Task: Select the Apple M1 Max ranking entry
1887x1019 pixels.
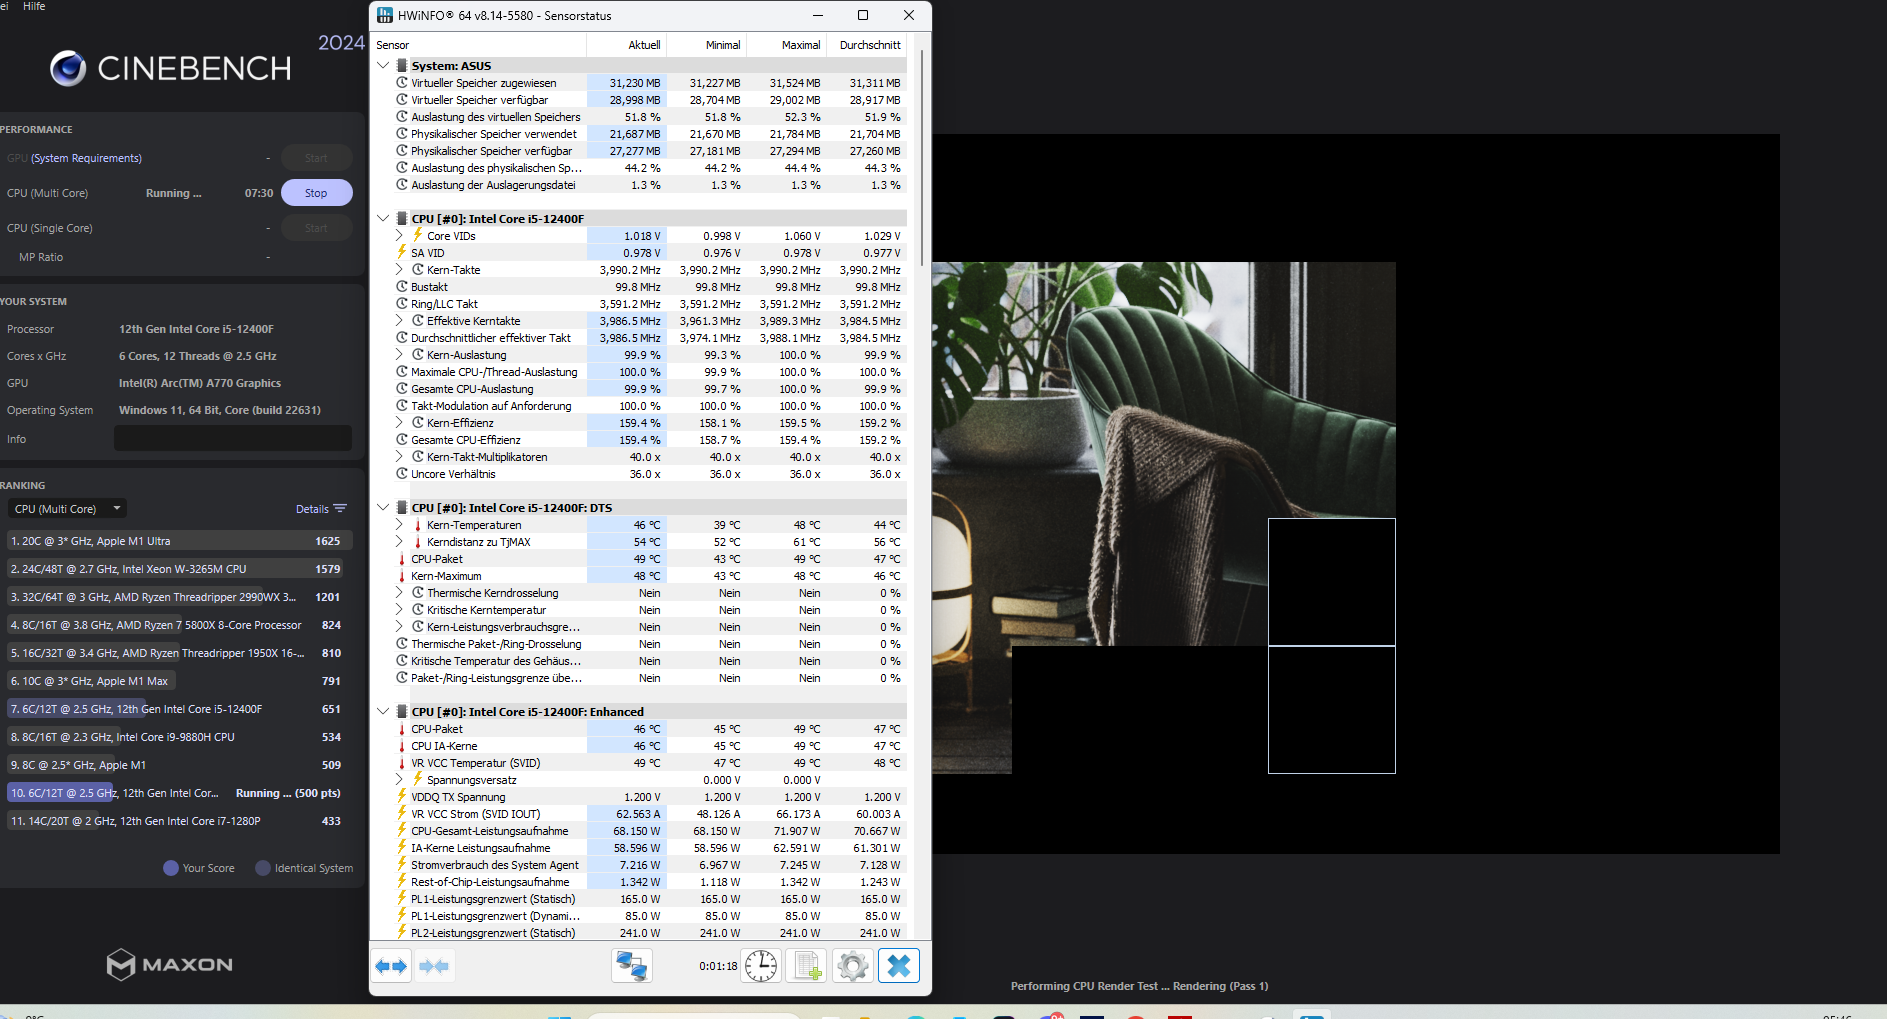Action: coord(176,681)
